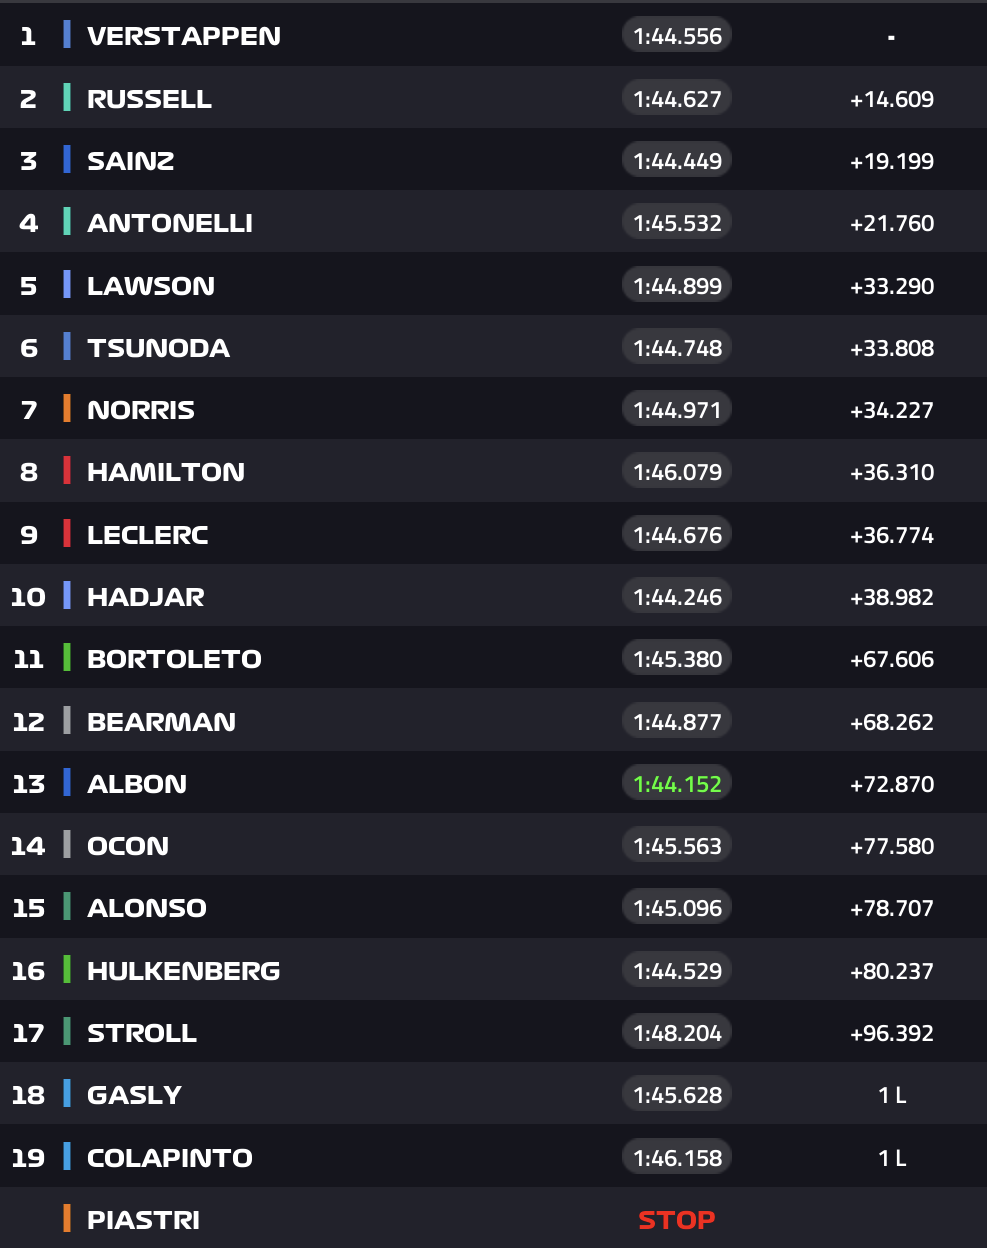Select Stroll's lap time 1:48.204
This screenshot has height=1248, width=987.
[x=677, y=1033]
